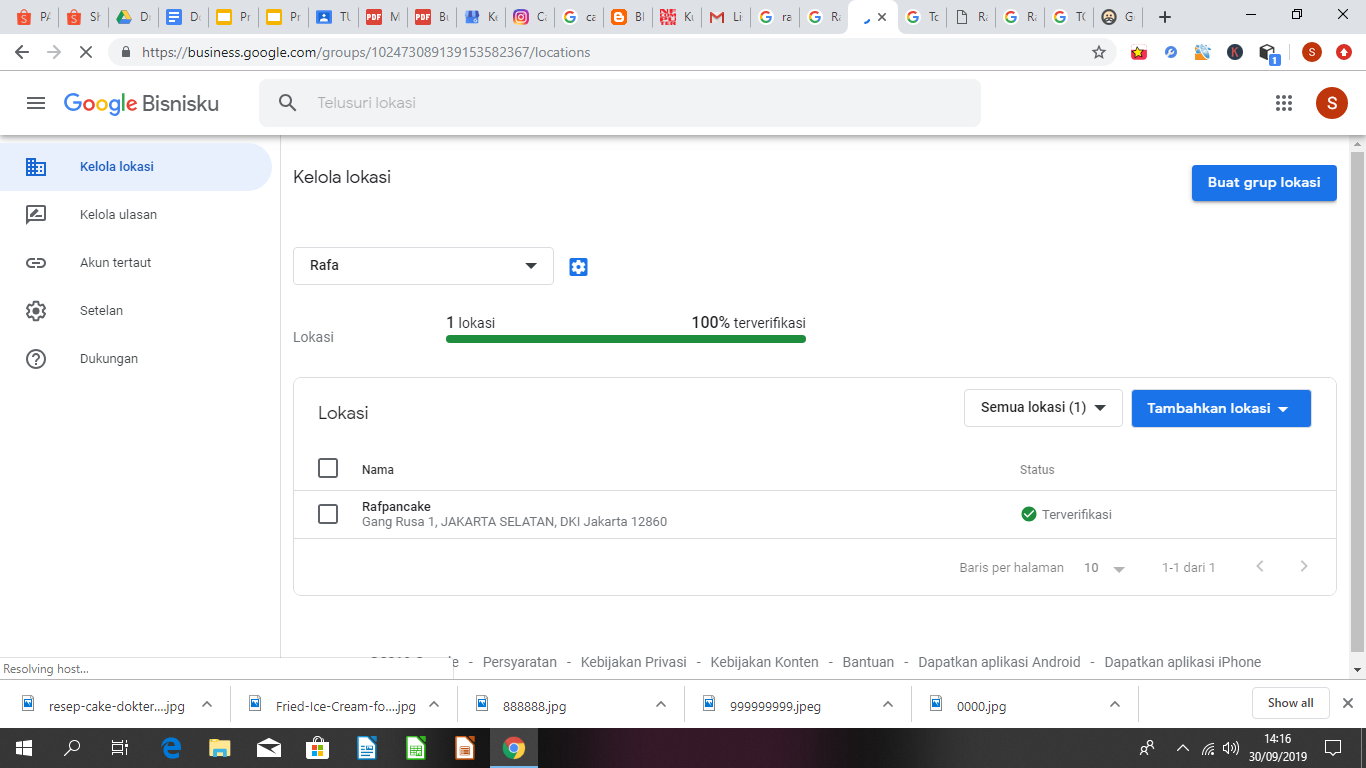
Task: Open Kebijakan Konten footer link
Action: 765,662
